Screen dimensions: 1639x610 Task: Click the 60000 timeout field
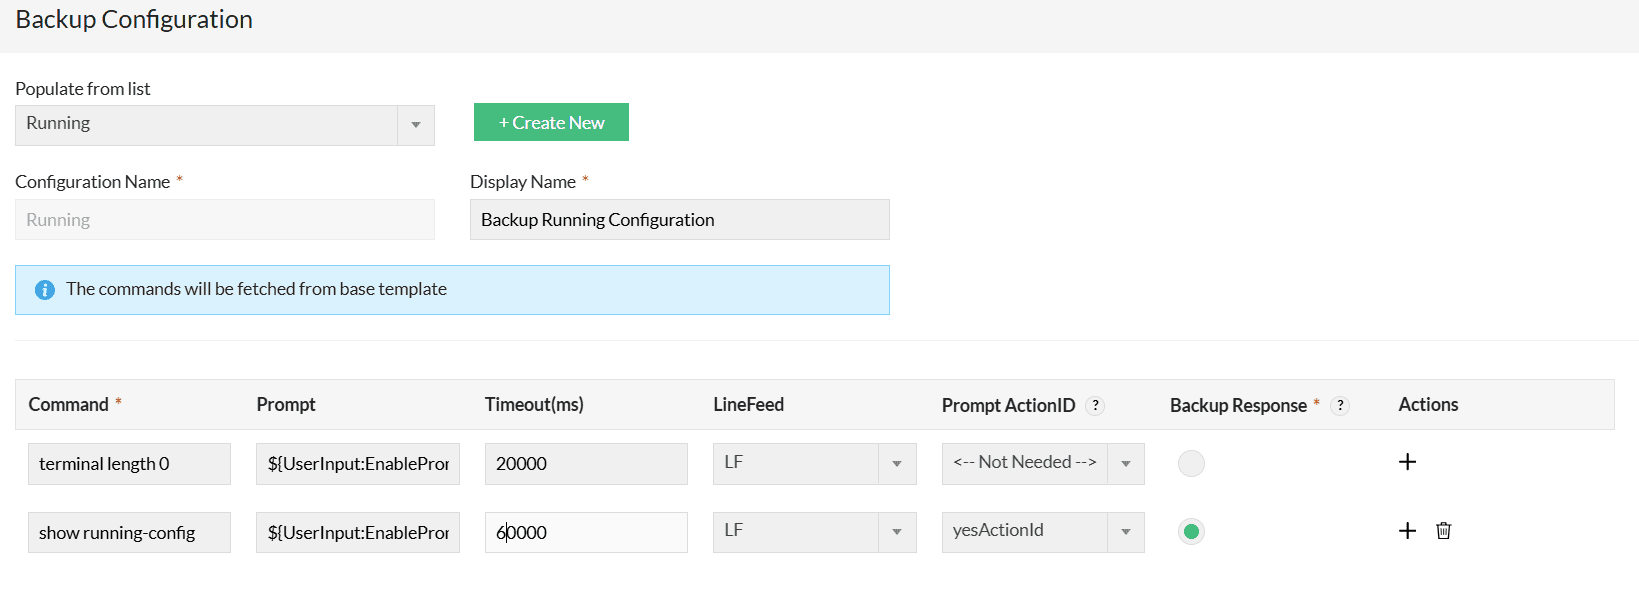585,532
